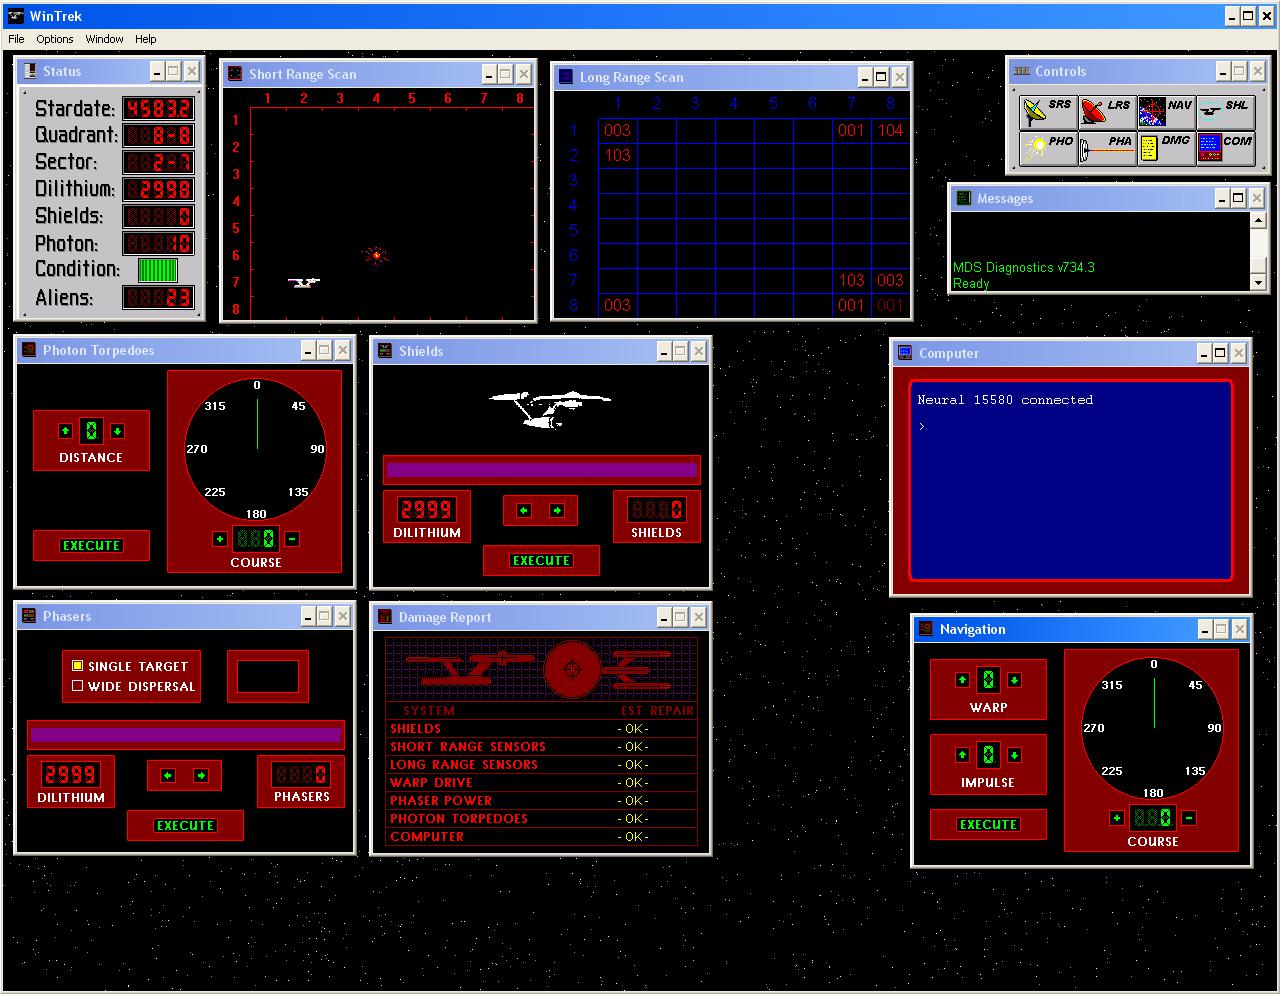Execute the shields energy transfer
1280x994 pixels.
pyautogui.click(x=541, y=561)
